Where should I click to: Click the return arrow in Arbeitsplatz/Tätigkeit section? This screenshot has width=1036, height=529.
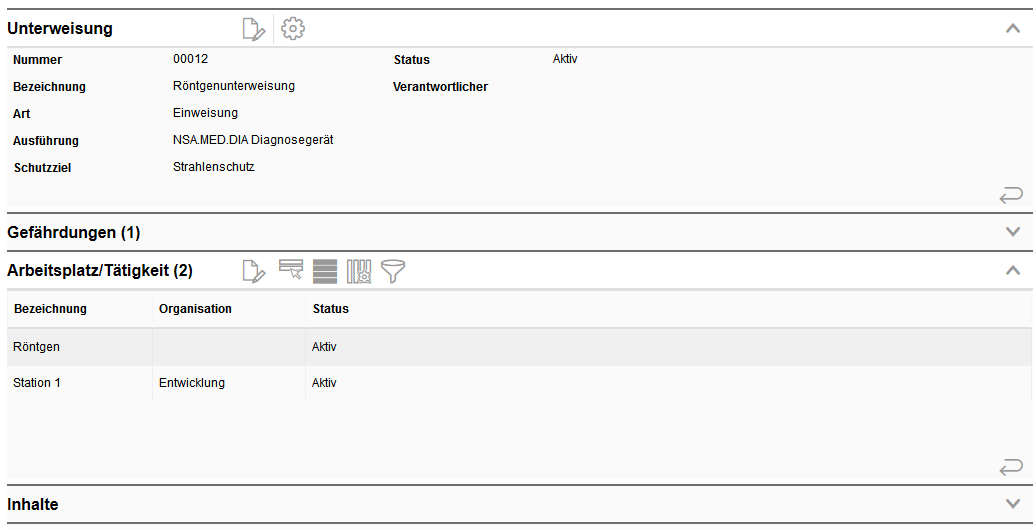click(1011, 468)
